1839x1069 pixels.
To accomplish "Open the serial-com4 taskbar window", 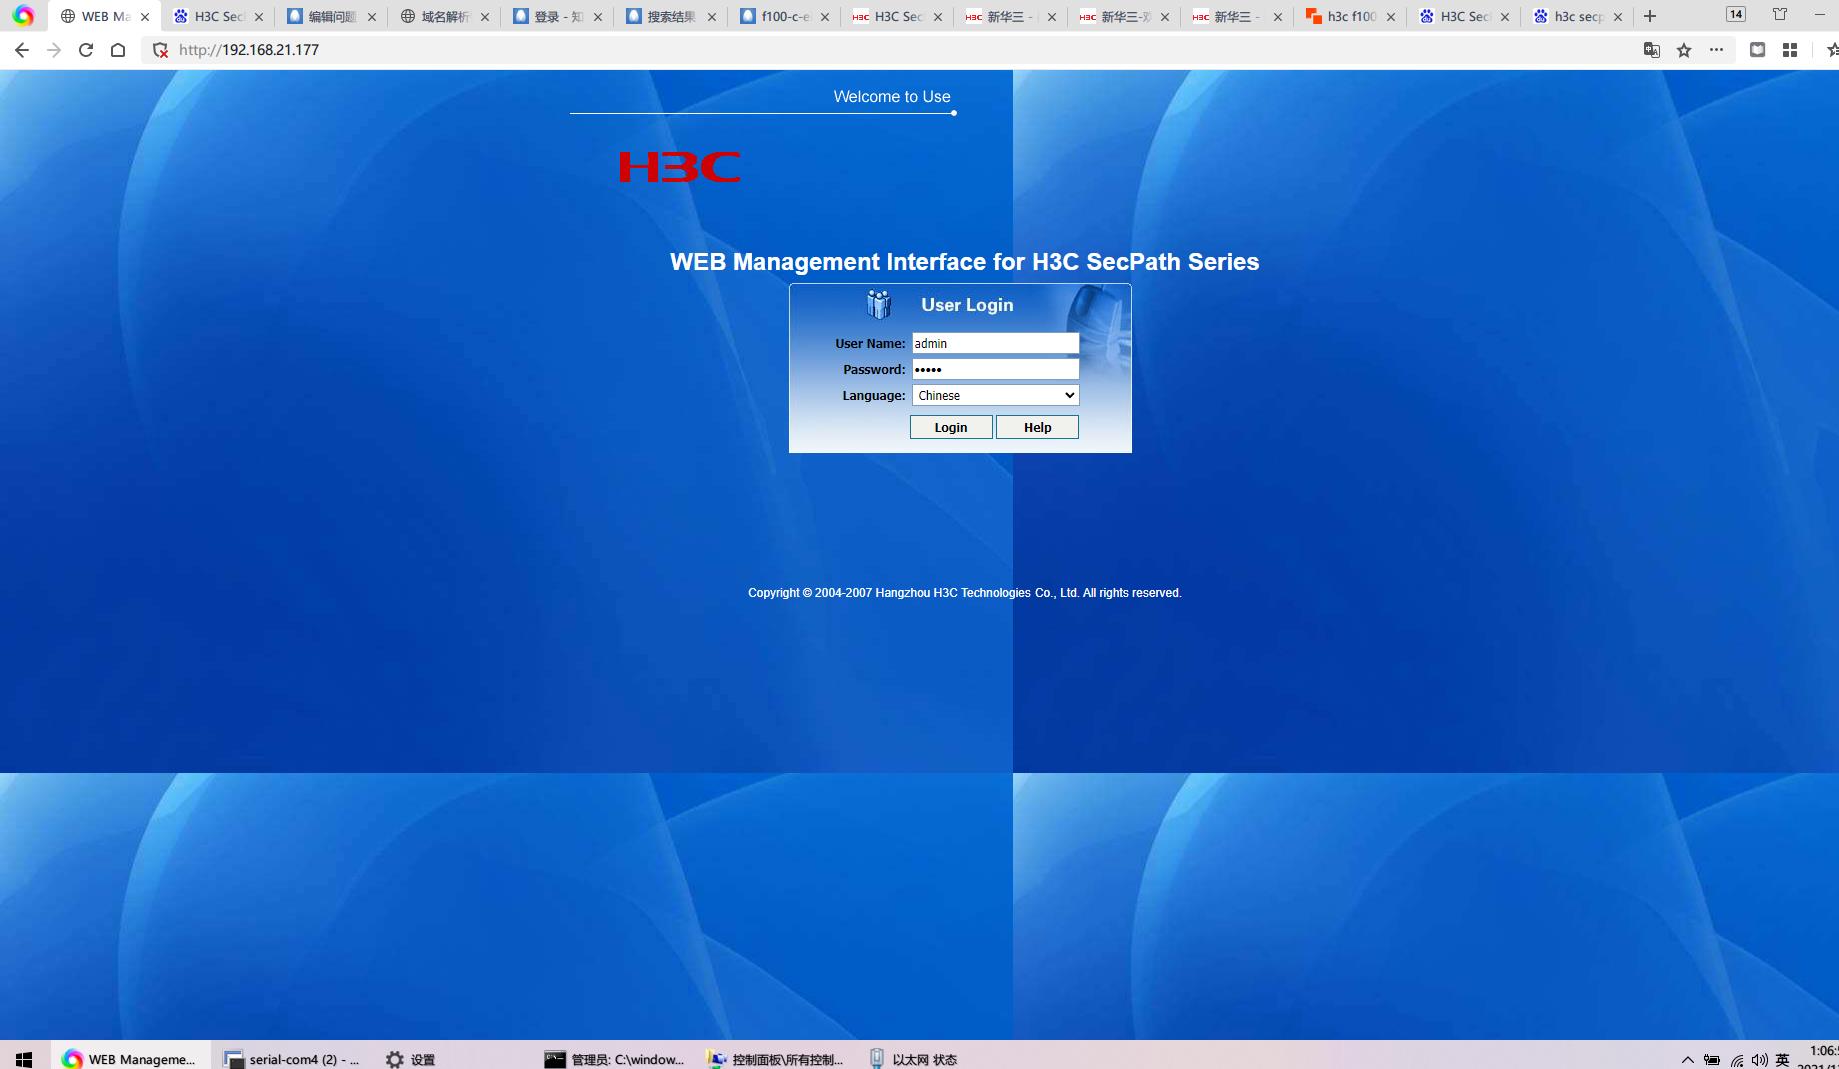I will click(x=292, y=1059).
